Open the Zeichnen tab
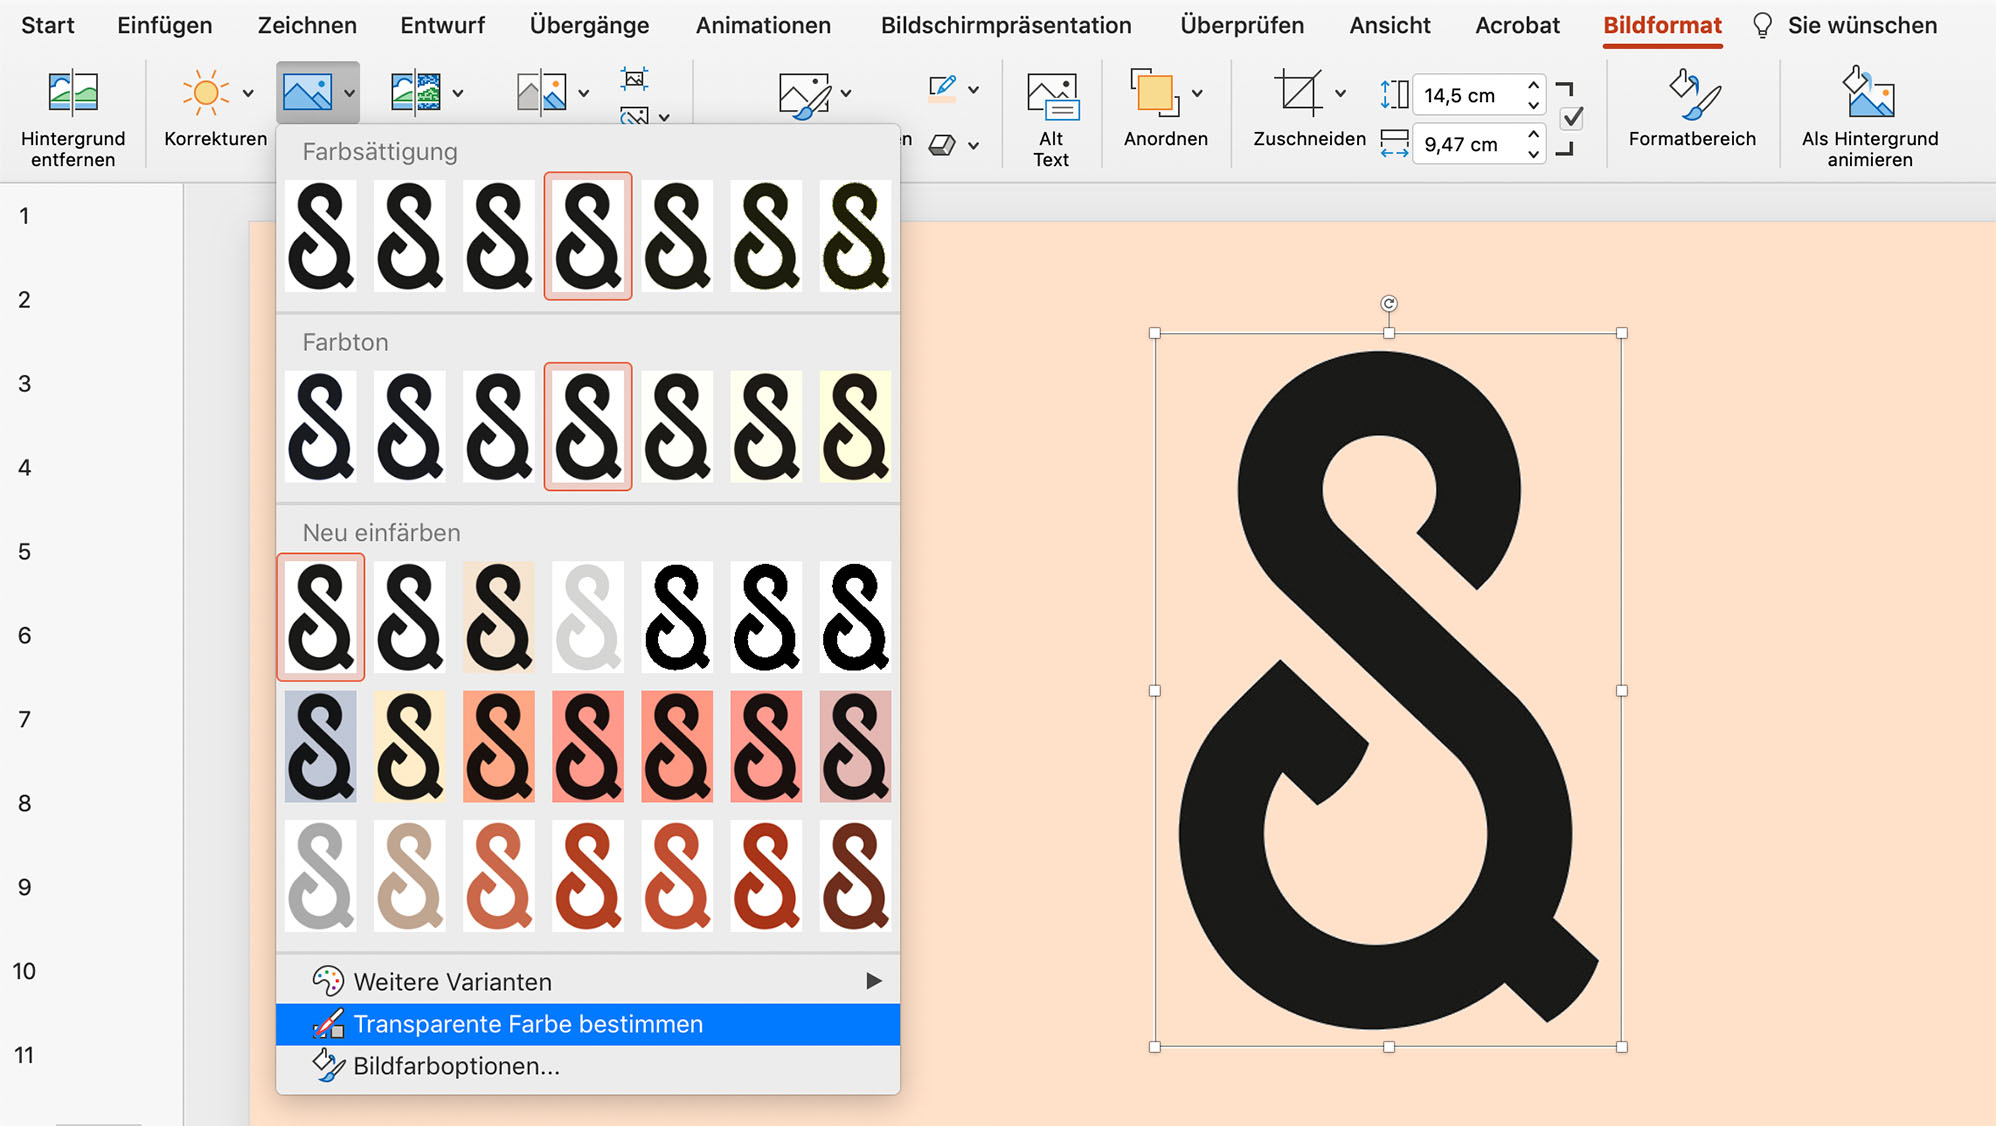 (307, 26)
